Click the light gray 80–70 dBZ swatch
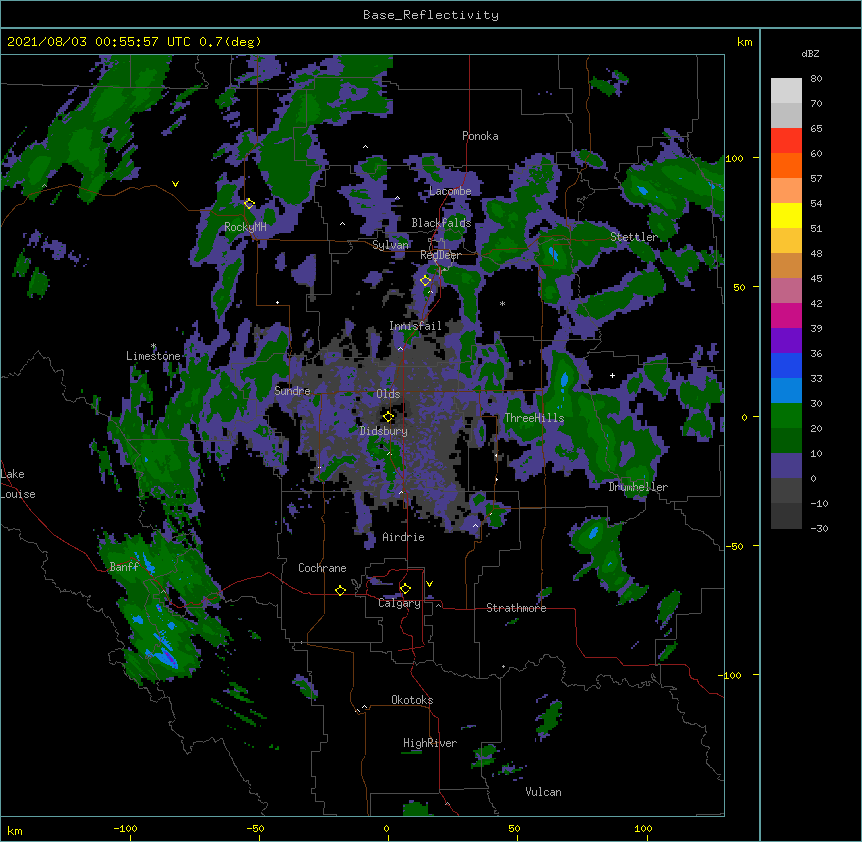The height and width of the screenshot is (842, 862). [x=786, y=91]
